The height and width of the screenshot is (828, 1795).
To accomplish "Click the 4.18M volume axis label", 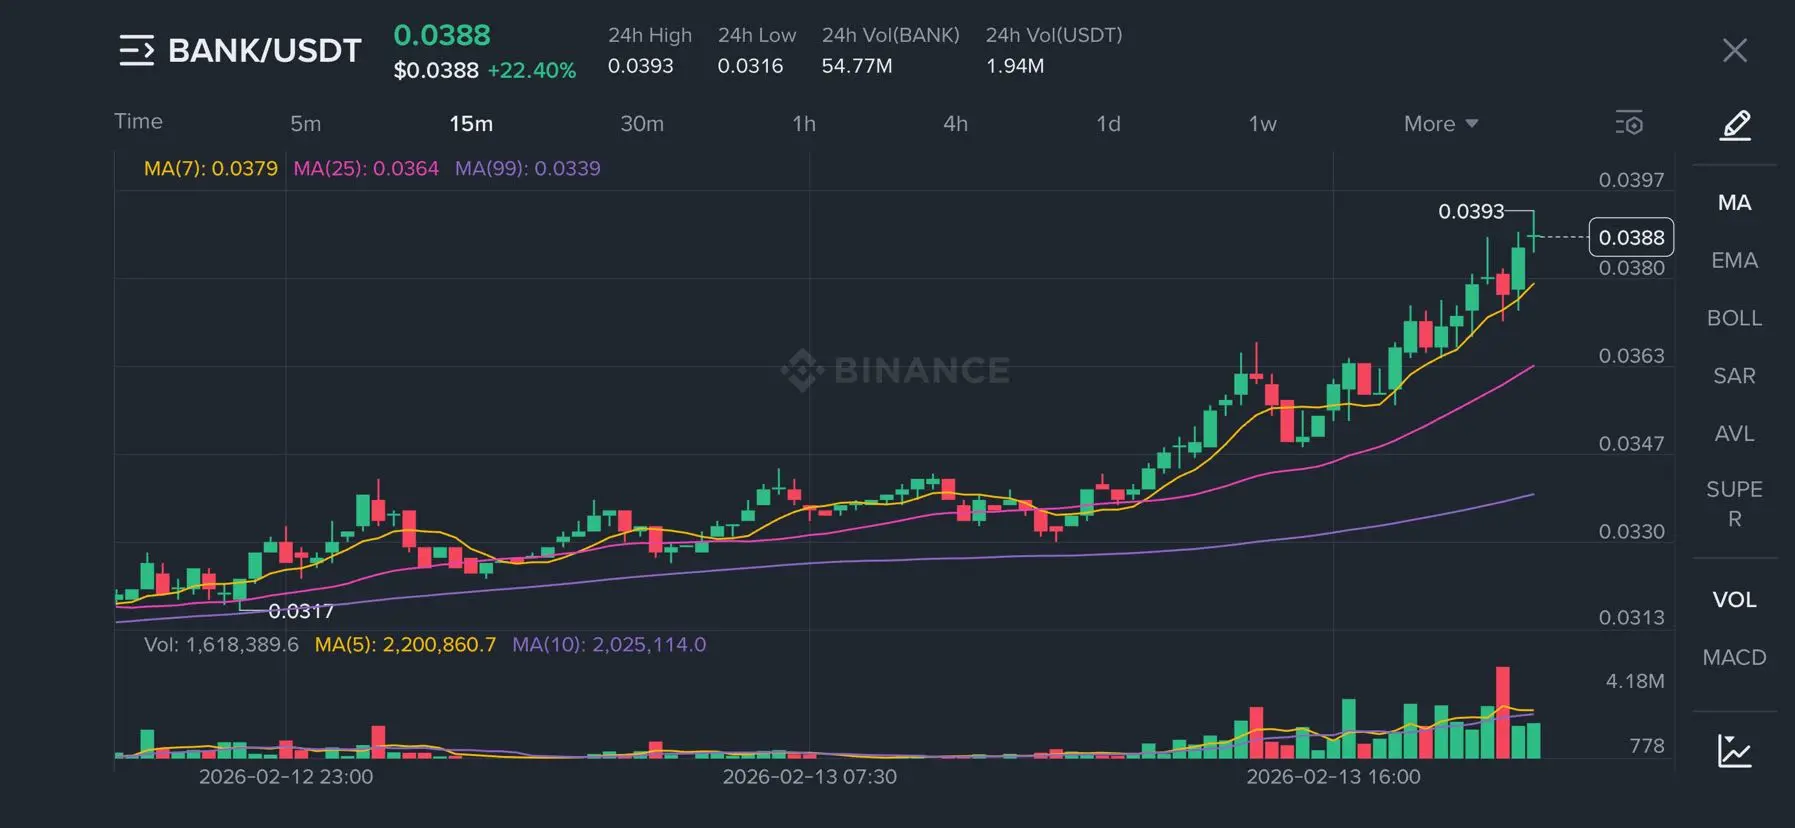I will tap(1635, 681).
